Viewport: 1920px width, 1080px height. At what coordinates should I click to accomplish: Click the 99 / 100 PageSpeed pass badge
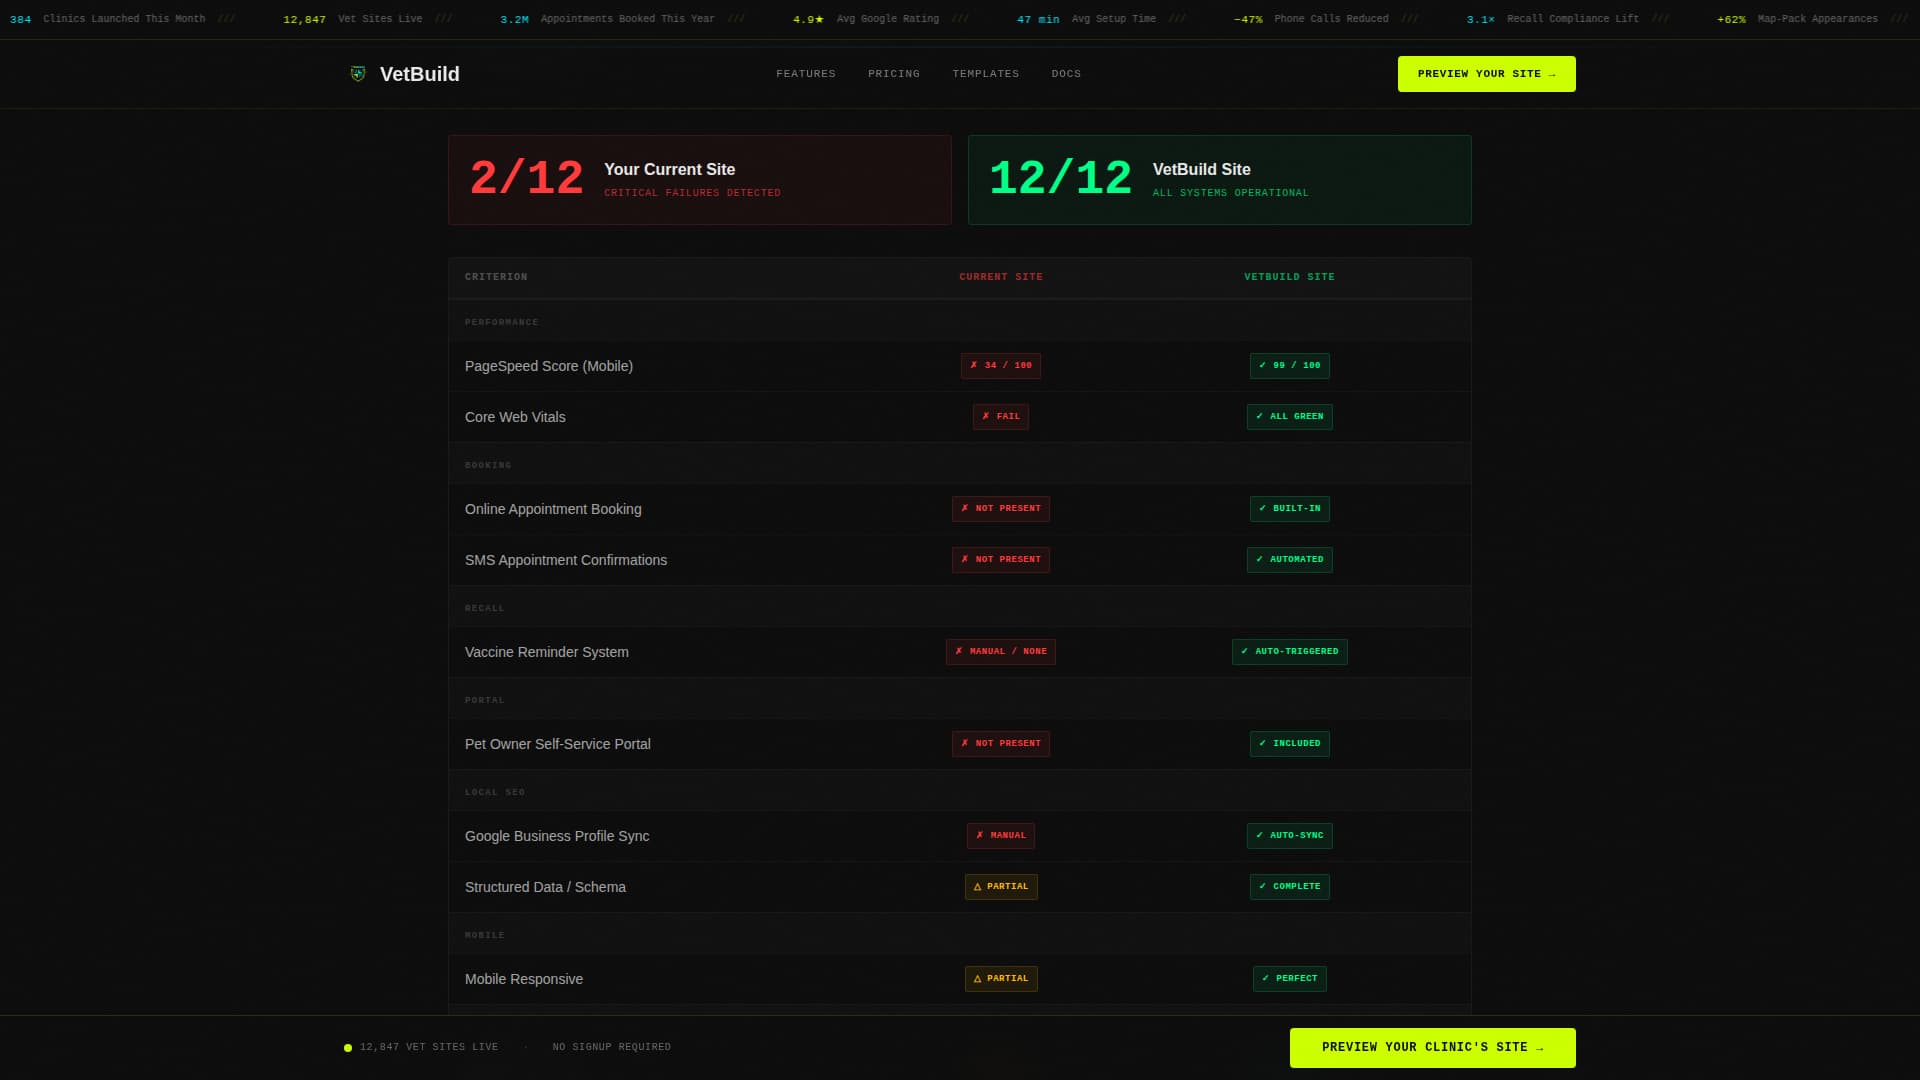pyautogui.click(x=1290, y=366)
